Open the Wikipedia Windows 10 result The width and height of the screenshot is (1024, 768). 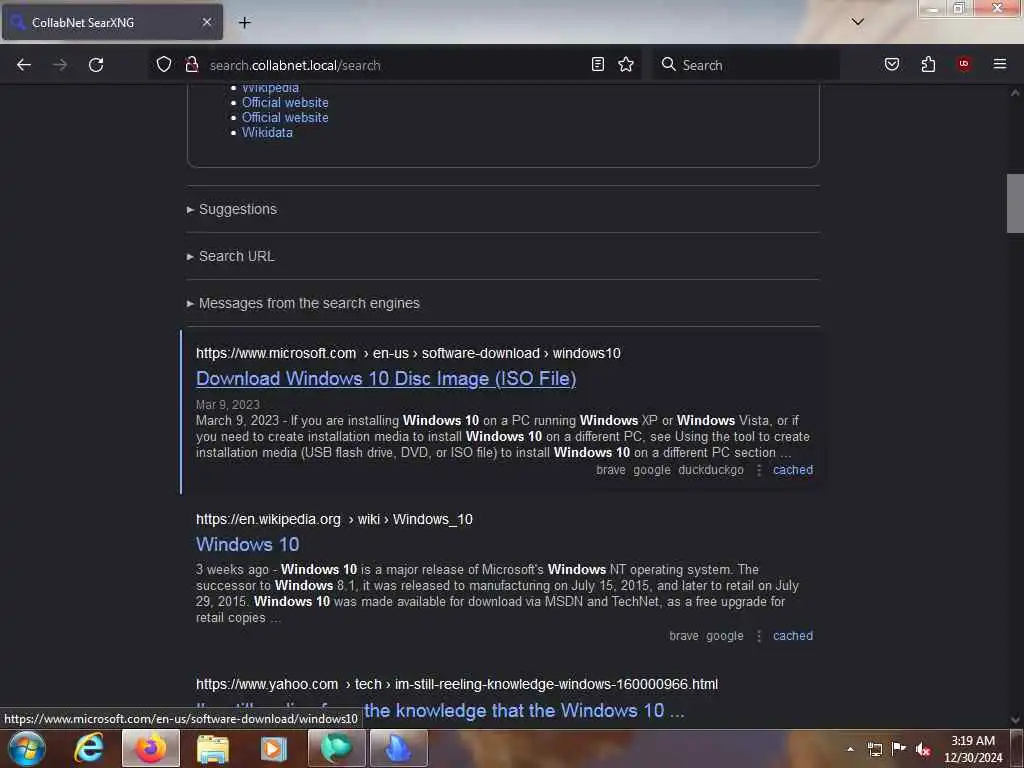[x=248, y=545]
